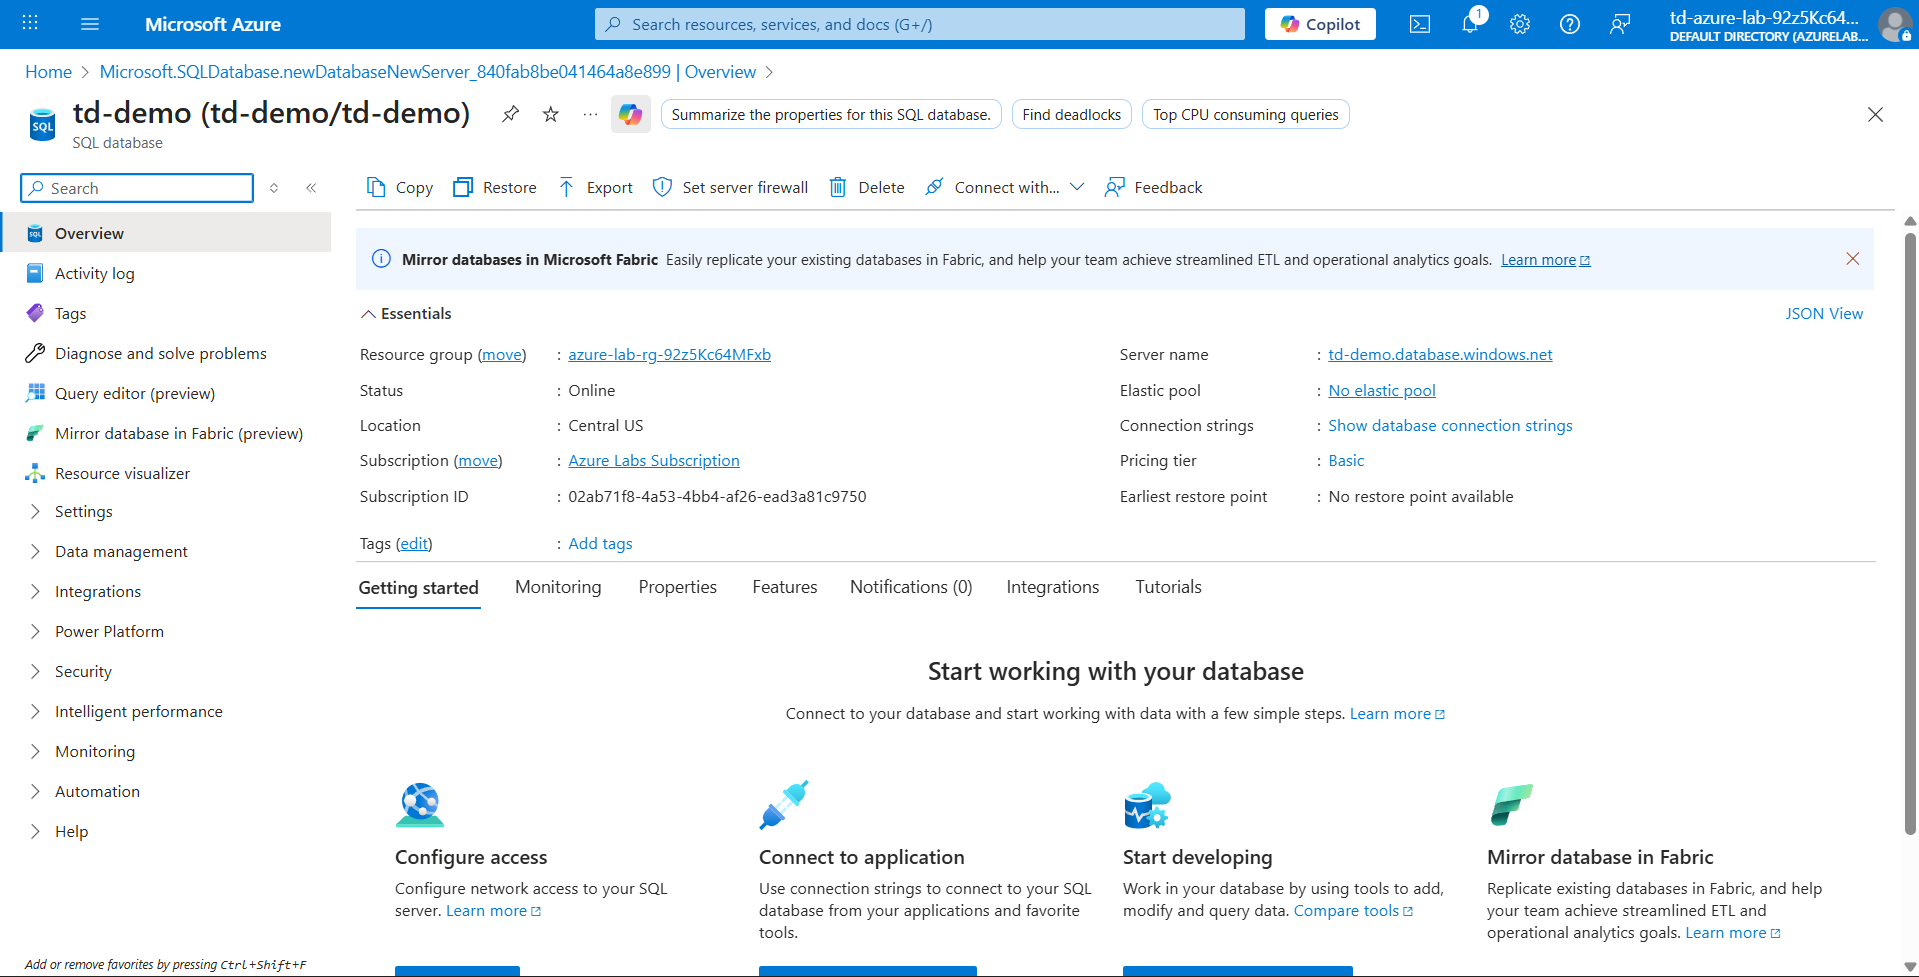Open the notifications bell
The height and width of the screenshot is (977, 1919).
(1469, 24)
